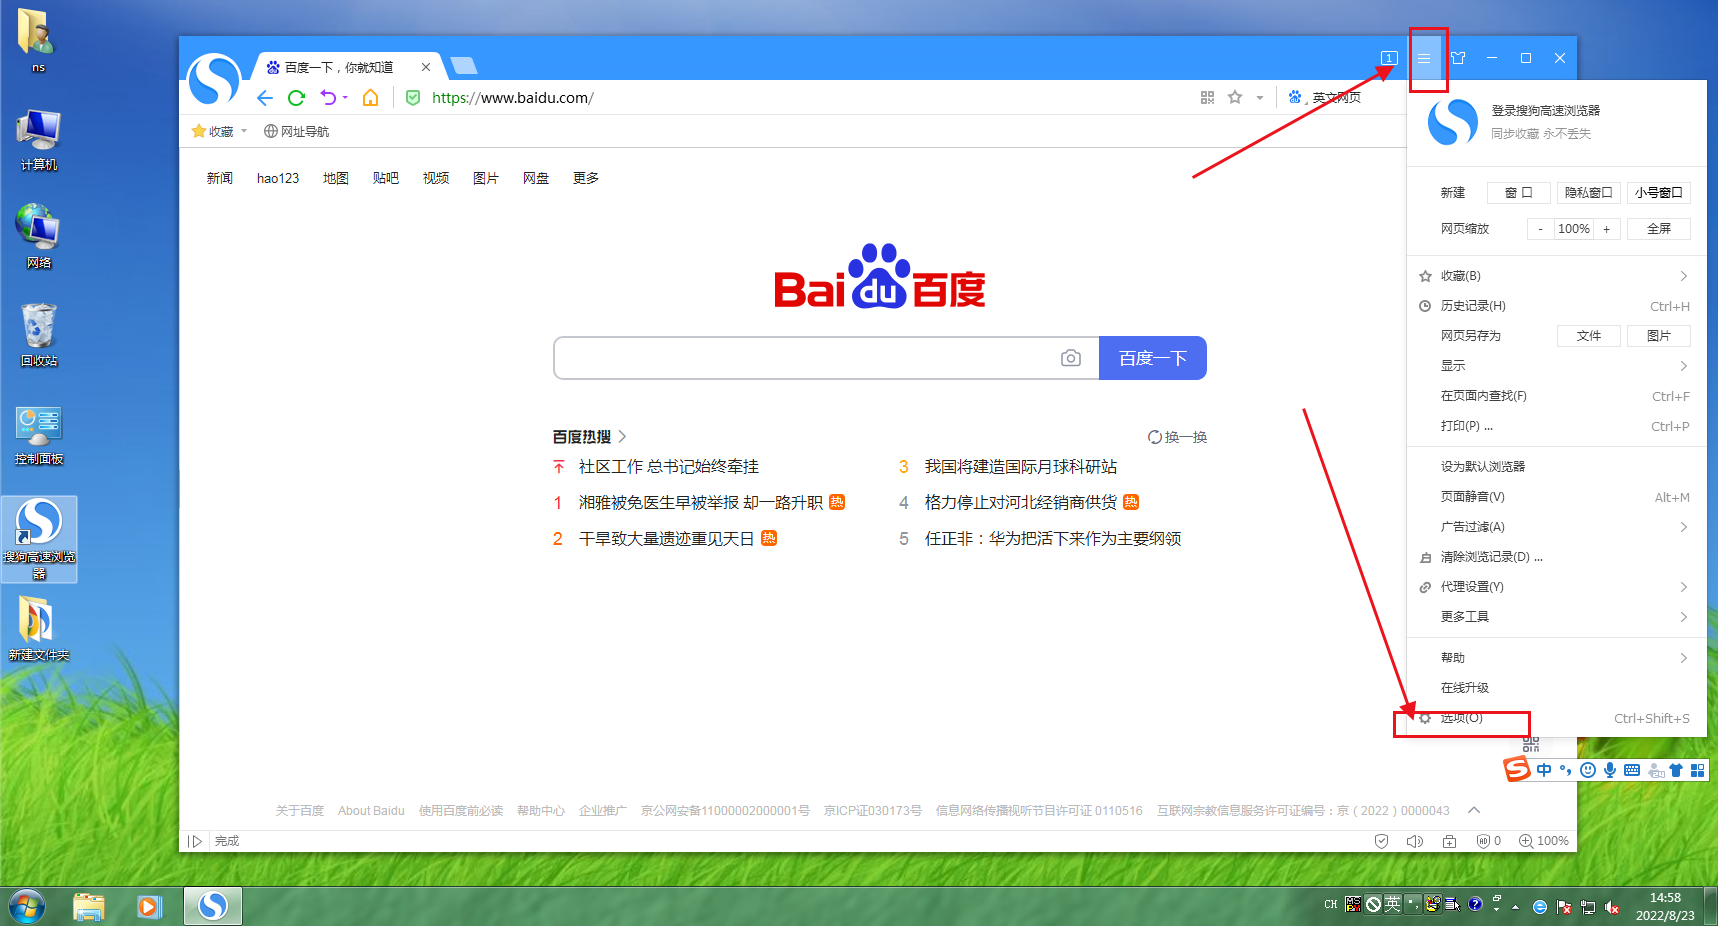Click the address bar URL field

[800, 98]
